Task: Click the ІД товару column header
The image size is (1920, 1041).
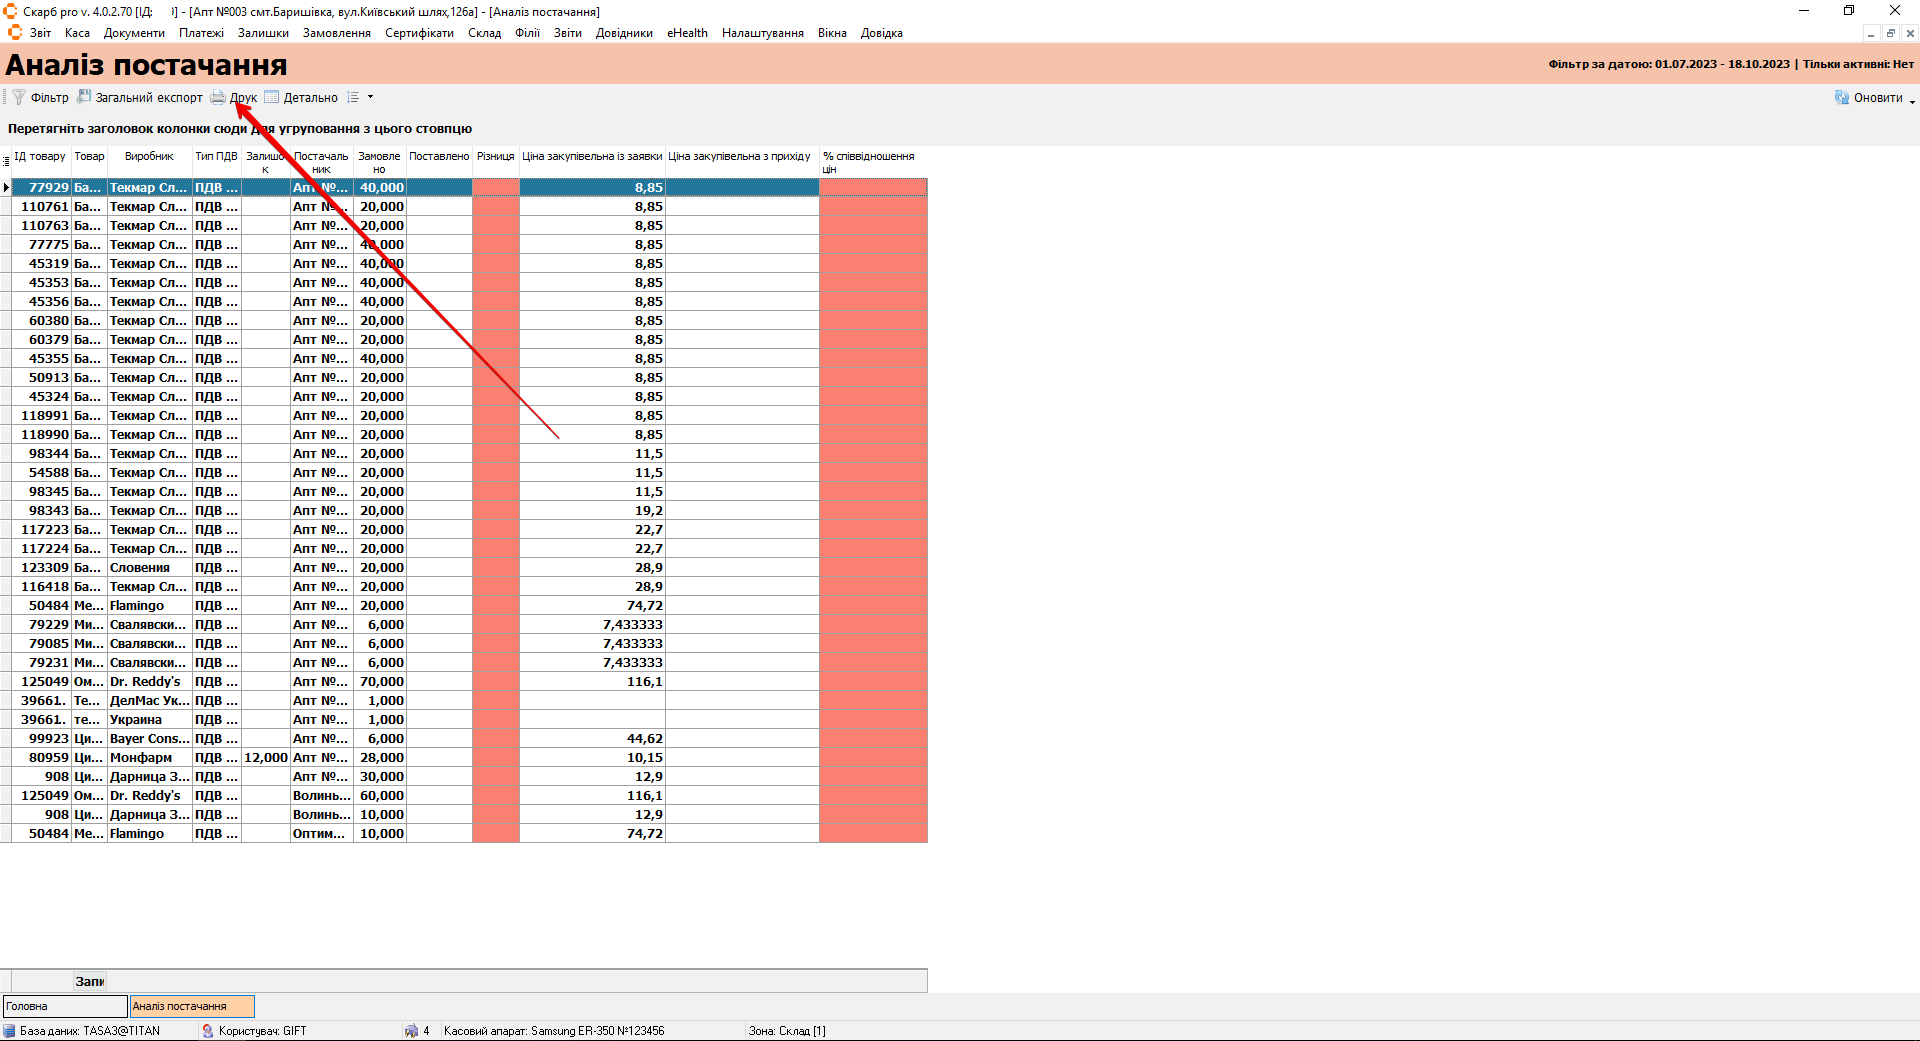Action: [40, 157]
